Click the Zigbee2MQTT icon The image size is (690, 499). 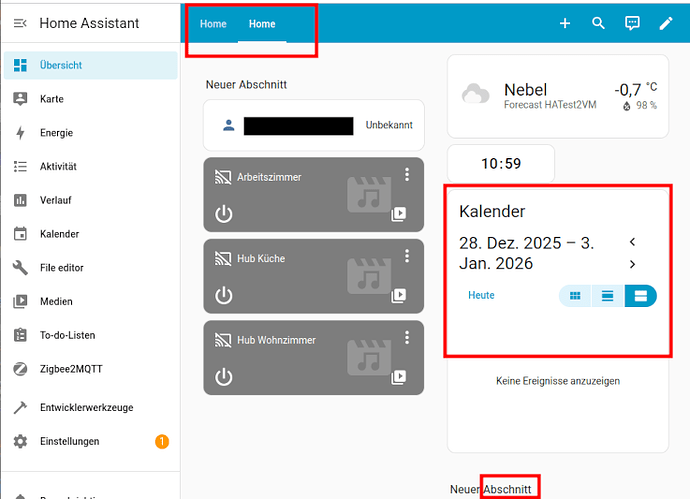click(x=20, y=369)
